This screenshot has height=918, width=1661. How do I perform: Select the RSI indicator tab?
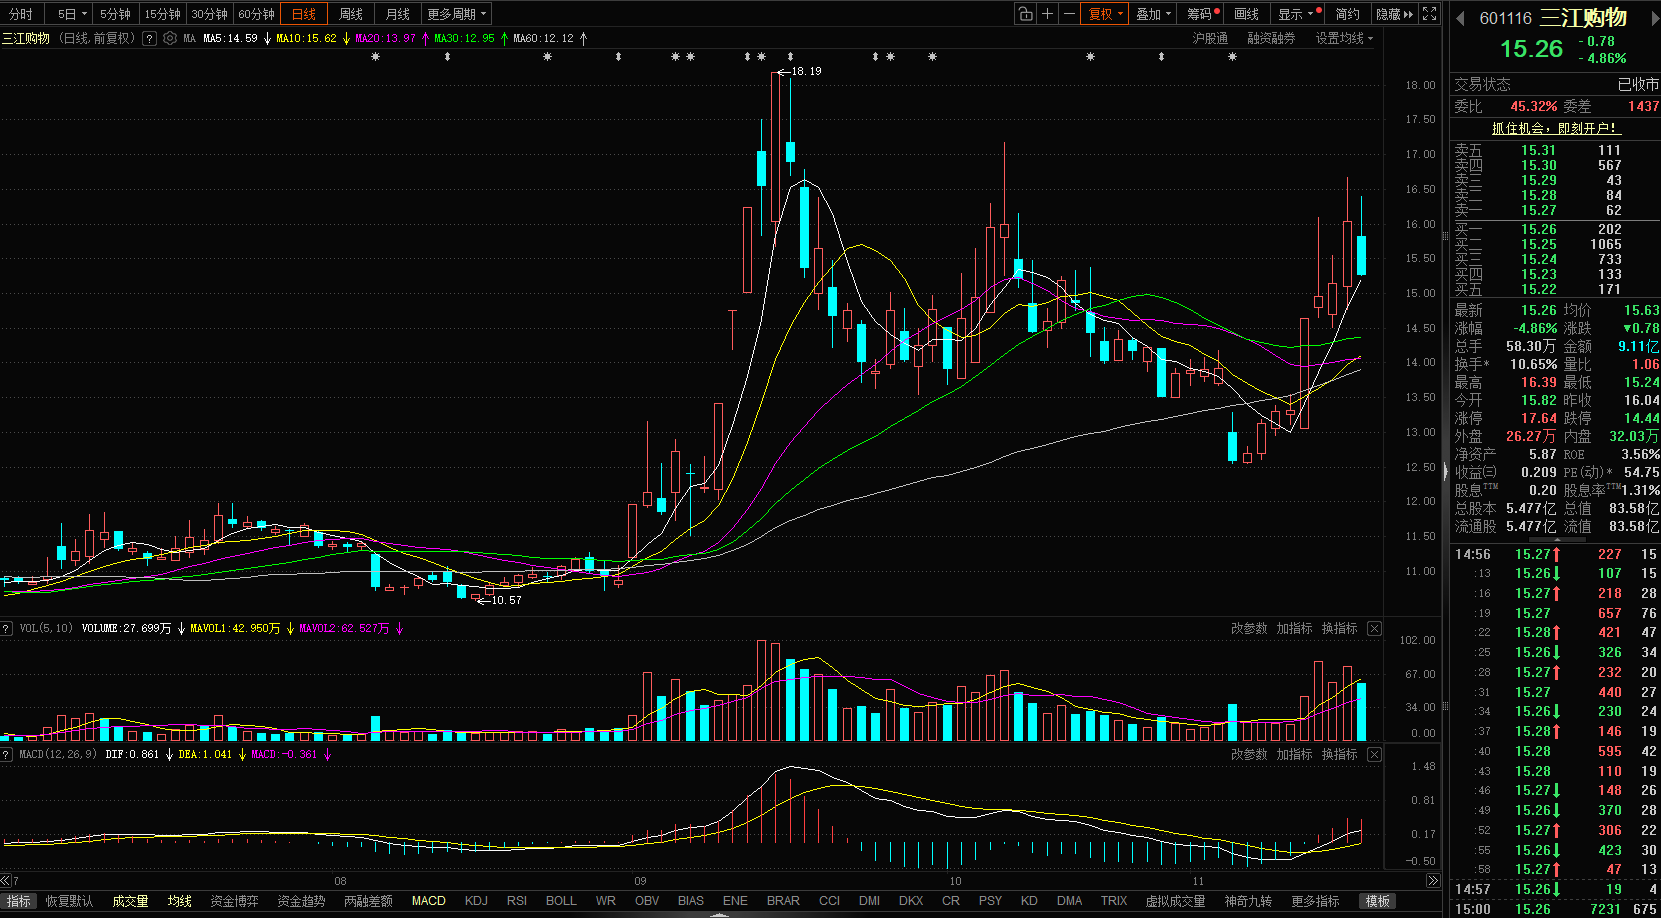[x=517, y=901]
